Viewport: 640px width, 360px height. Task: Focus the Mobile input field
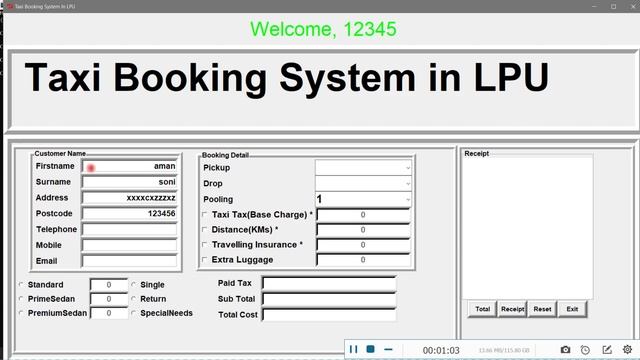click(130, 245)
